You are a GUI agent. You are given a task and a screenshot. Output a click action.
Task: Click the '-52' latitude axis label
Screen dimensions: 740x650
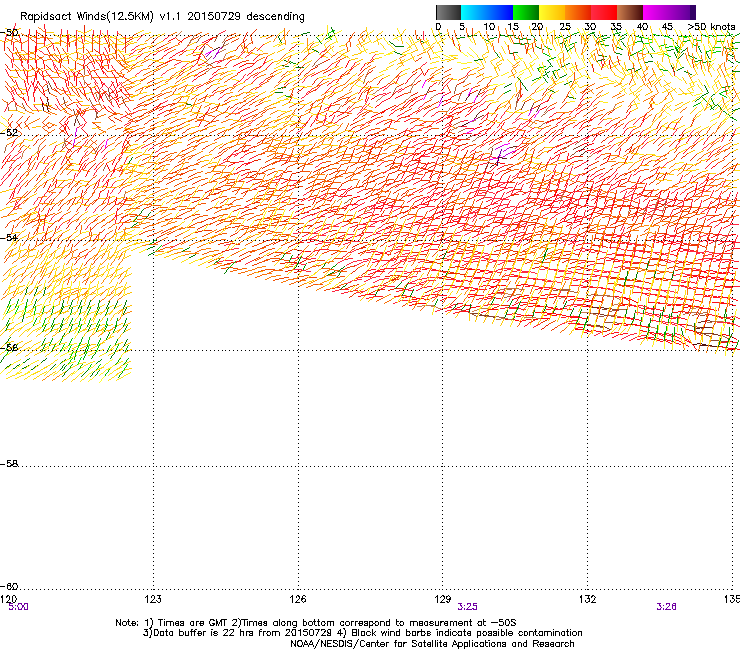click(9, 133)
